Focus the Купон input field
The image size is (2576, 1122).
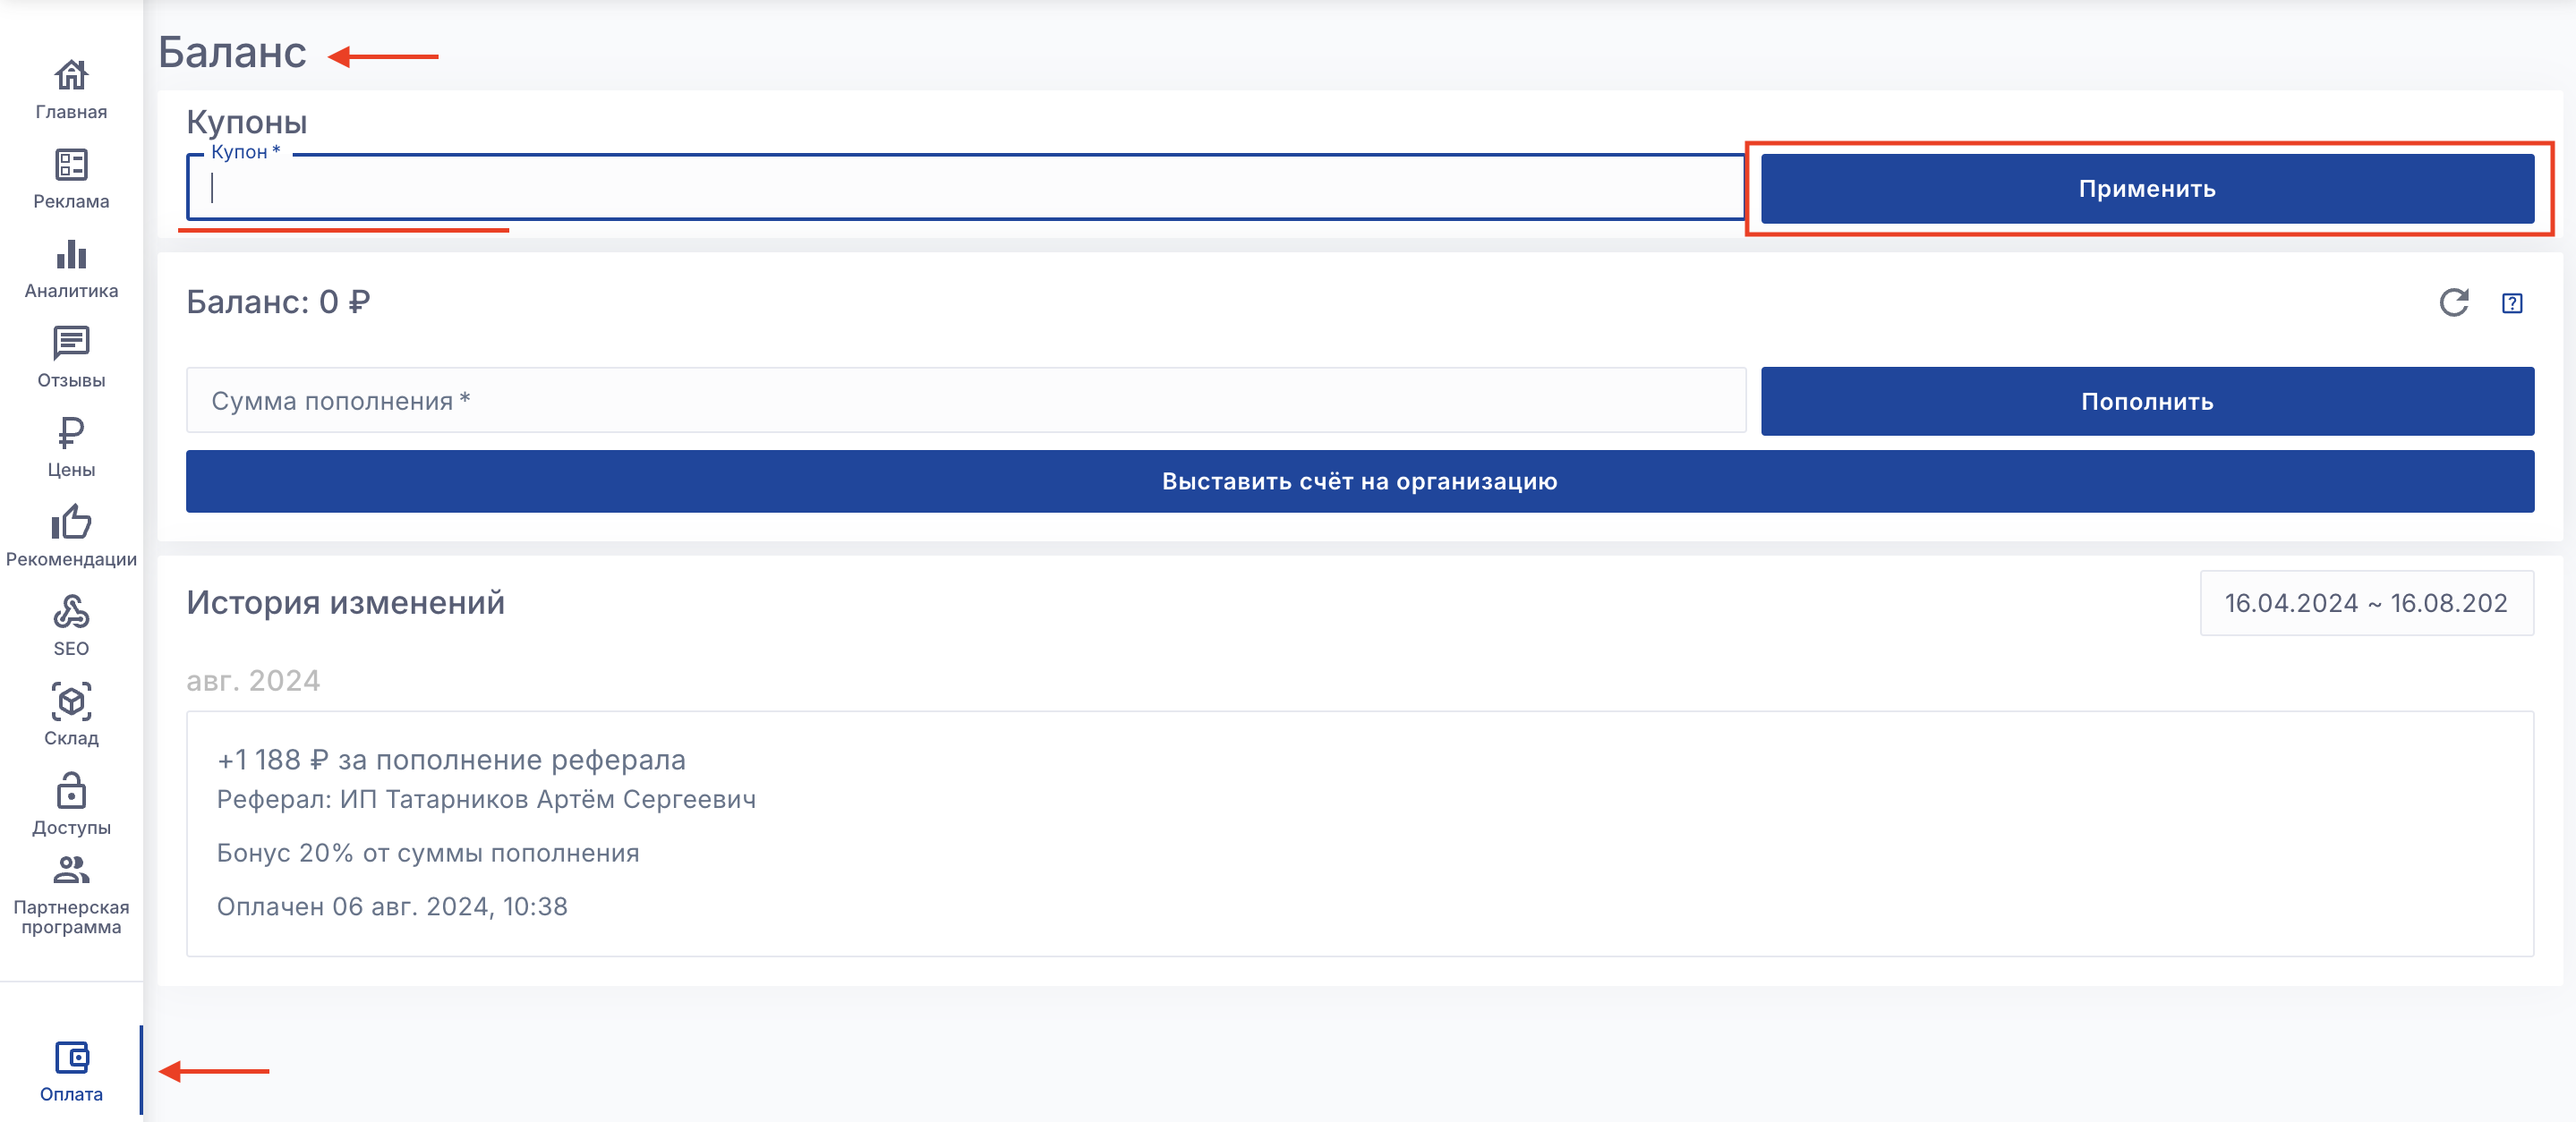pyautogui.click(x=965, y=188)
